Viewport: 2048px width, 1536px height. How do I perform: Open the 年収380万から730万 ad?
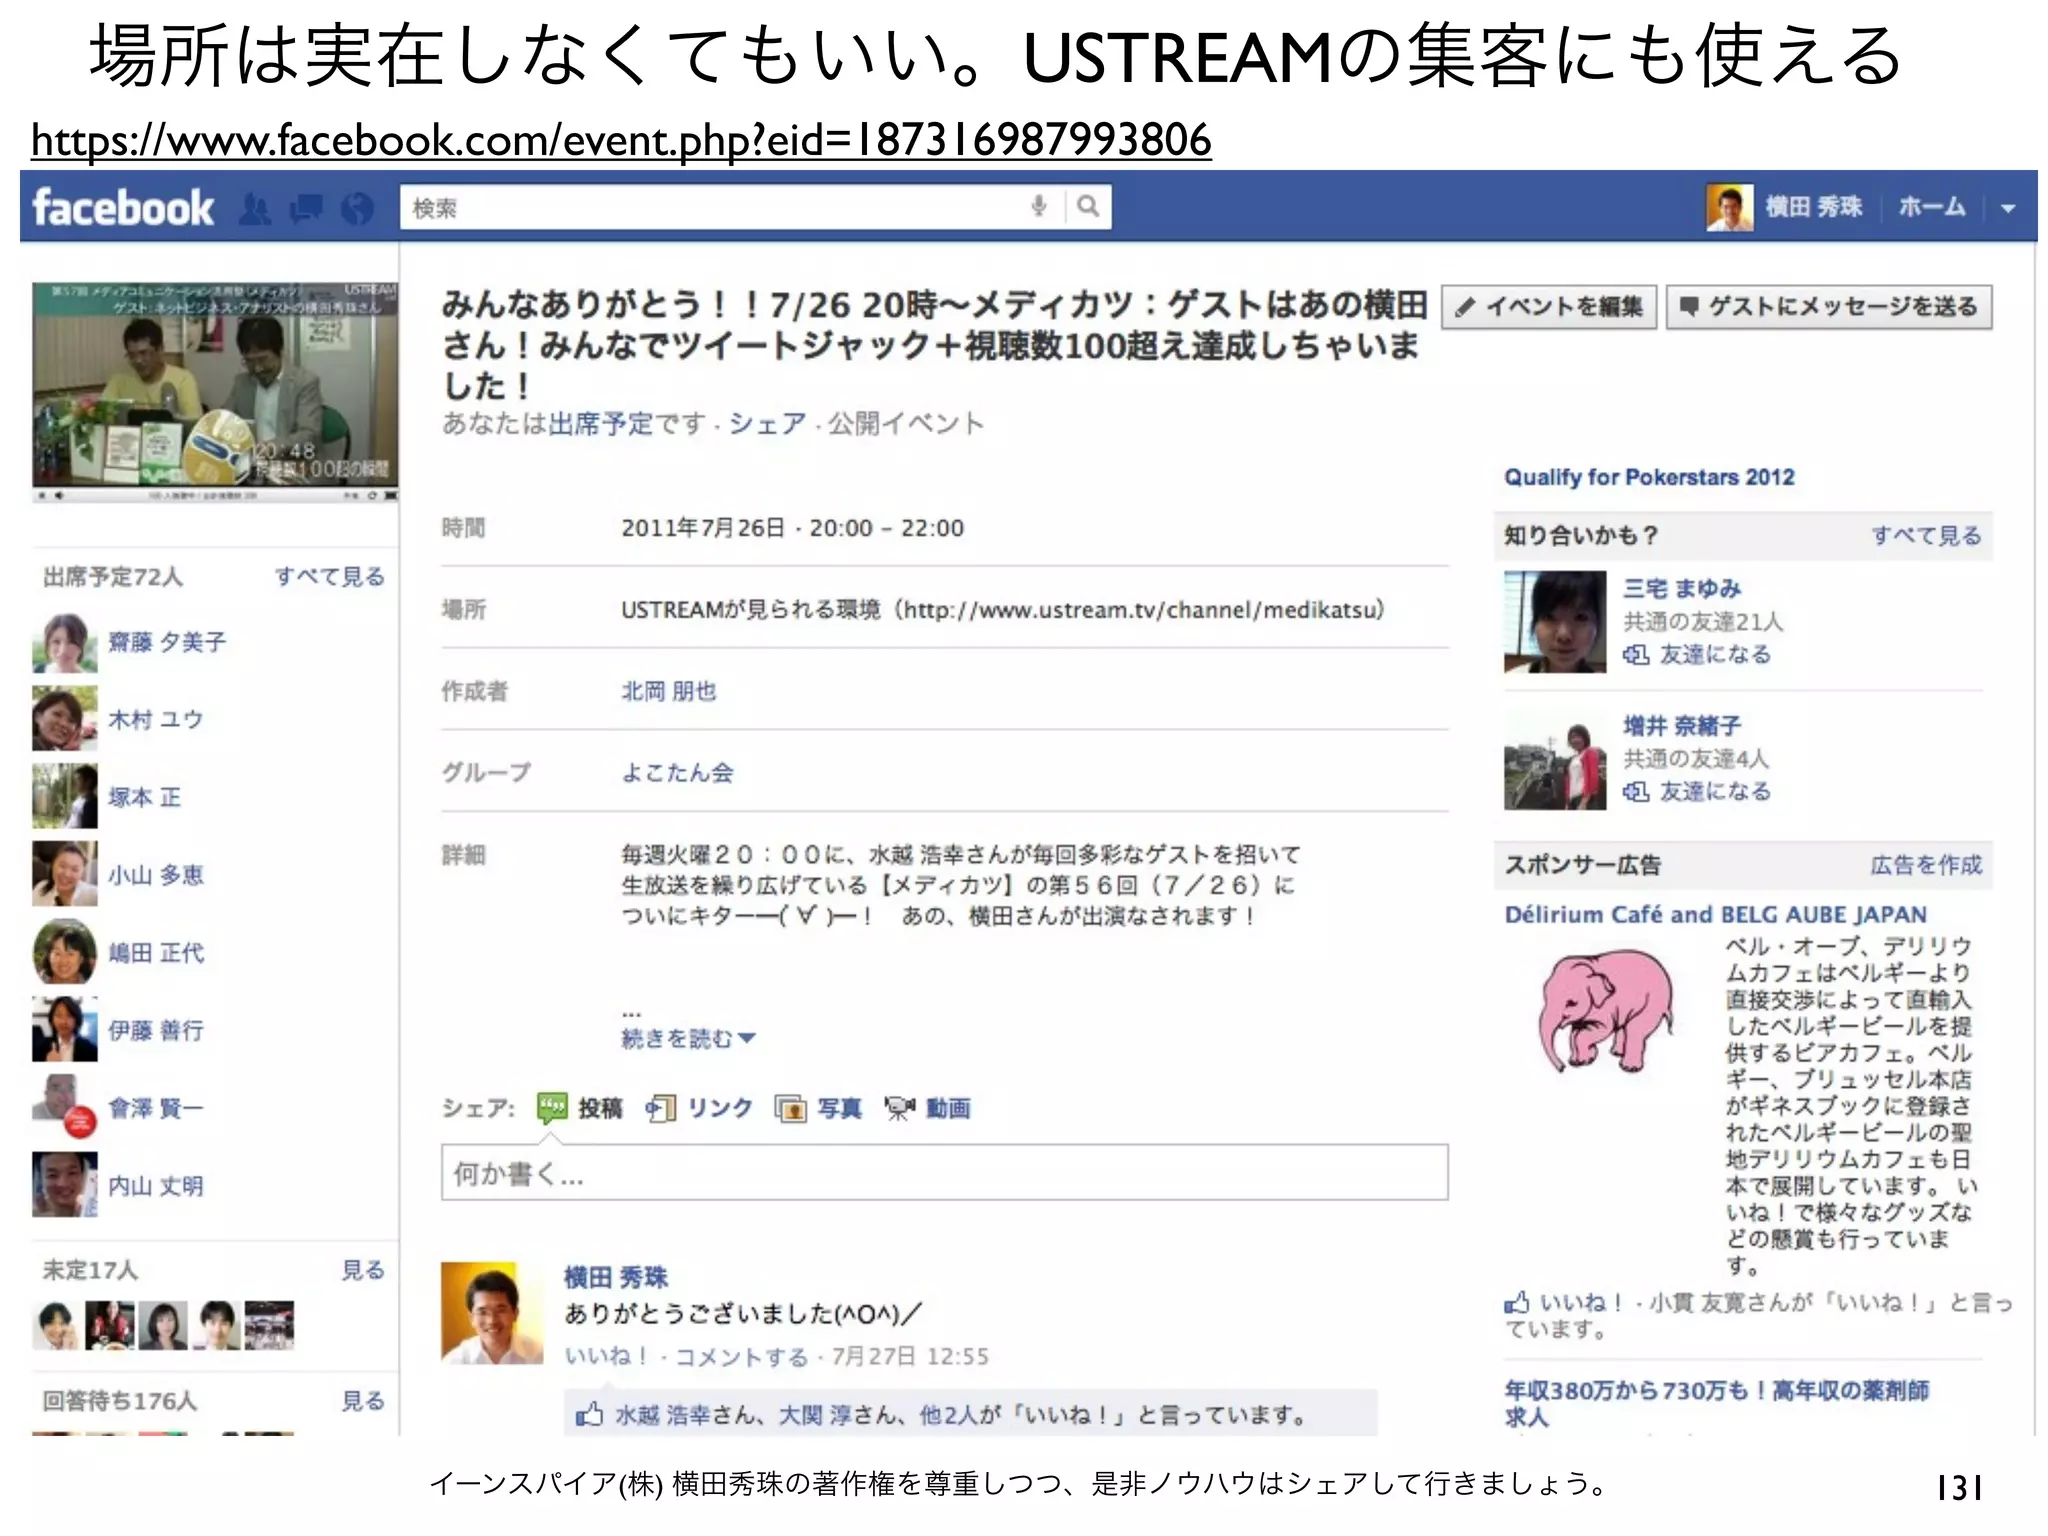click(x=1716, y=1403)
